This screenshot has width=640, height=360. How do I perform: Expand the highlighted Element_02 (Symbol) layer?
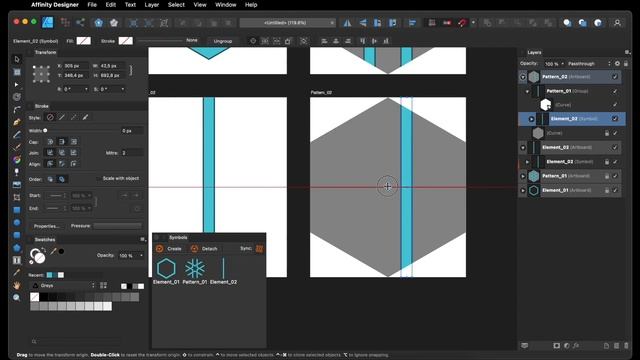point(531,119)
